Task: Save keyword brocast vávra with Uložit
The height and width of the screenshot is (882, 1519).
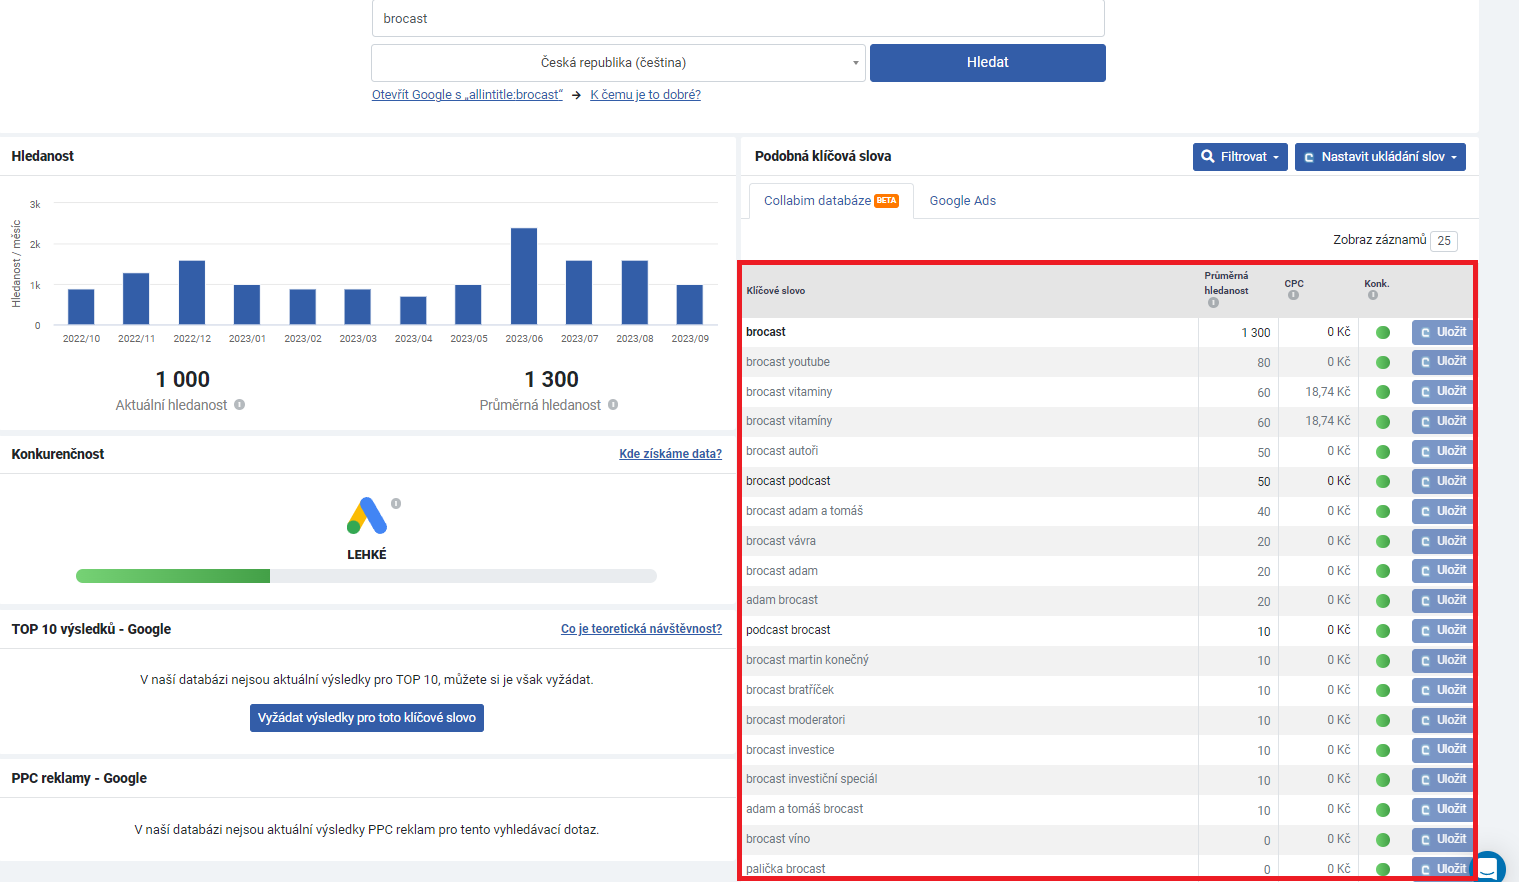Action: coord(1443,541)
